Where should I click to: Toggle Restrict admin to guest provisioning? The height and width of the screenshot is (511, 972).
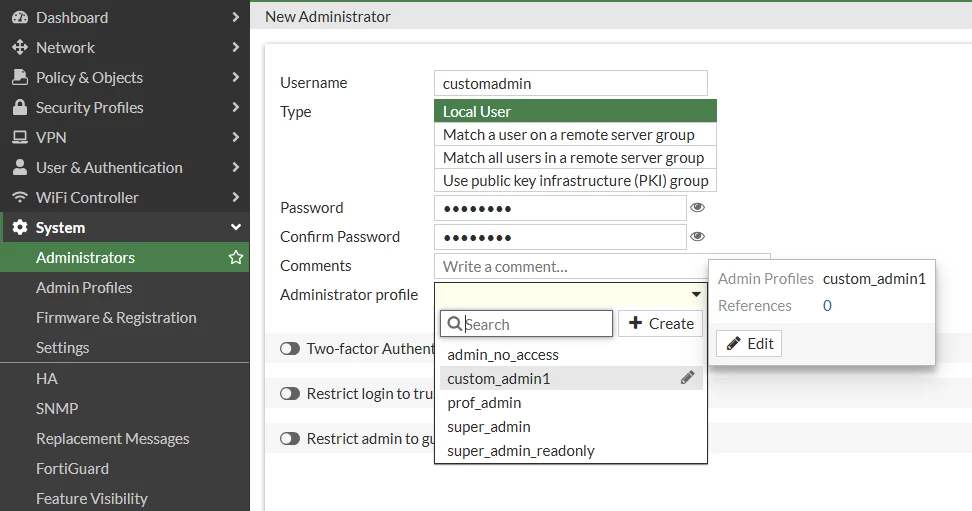point(289,439)
